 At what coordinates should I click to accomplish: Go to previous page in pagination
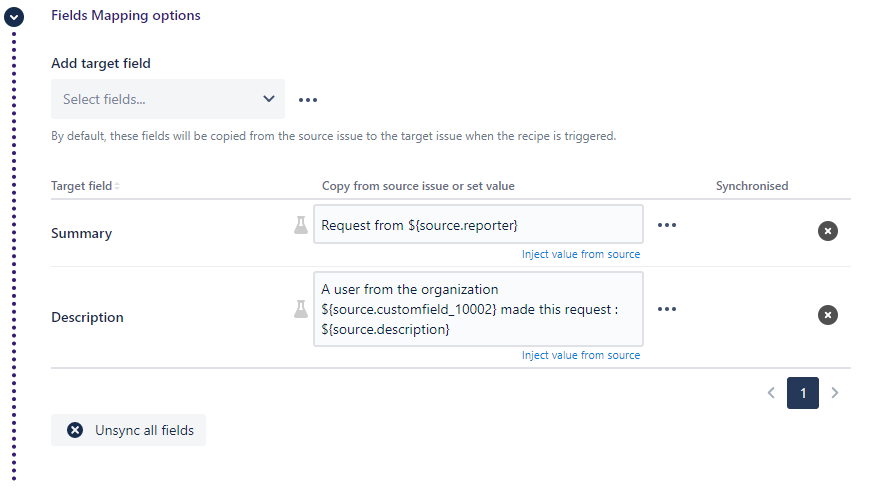(x=771, y=393)
